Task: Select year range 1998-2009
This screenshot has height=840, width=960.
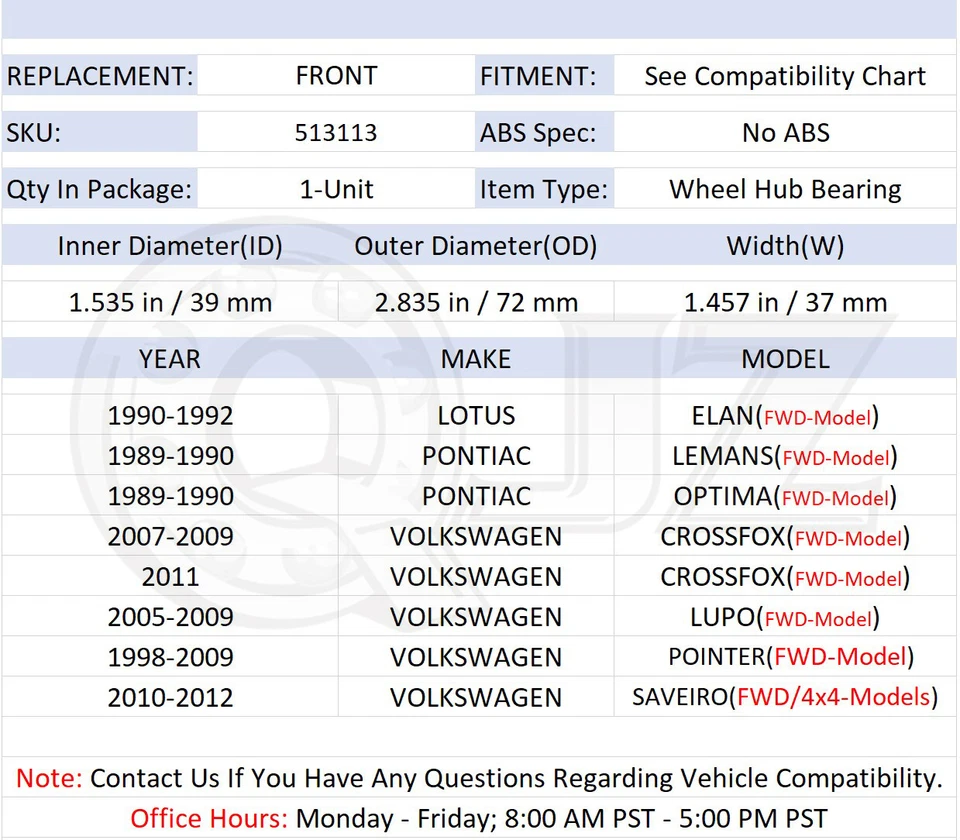Action: tap(171, 658)
